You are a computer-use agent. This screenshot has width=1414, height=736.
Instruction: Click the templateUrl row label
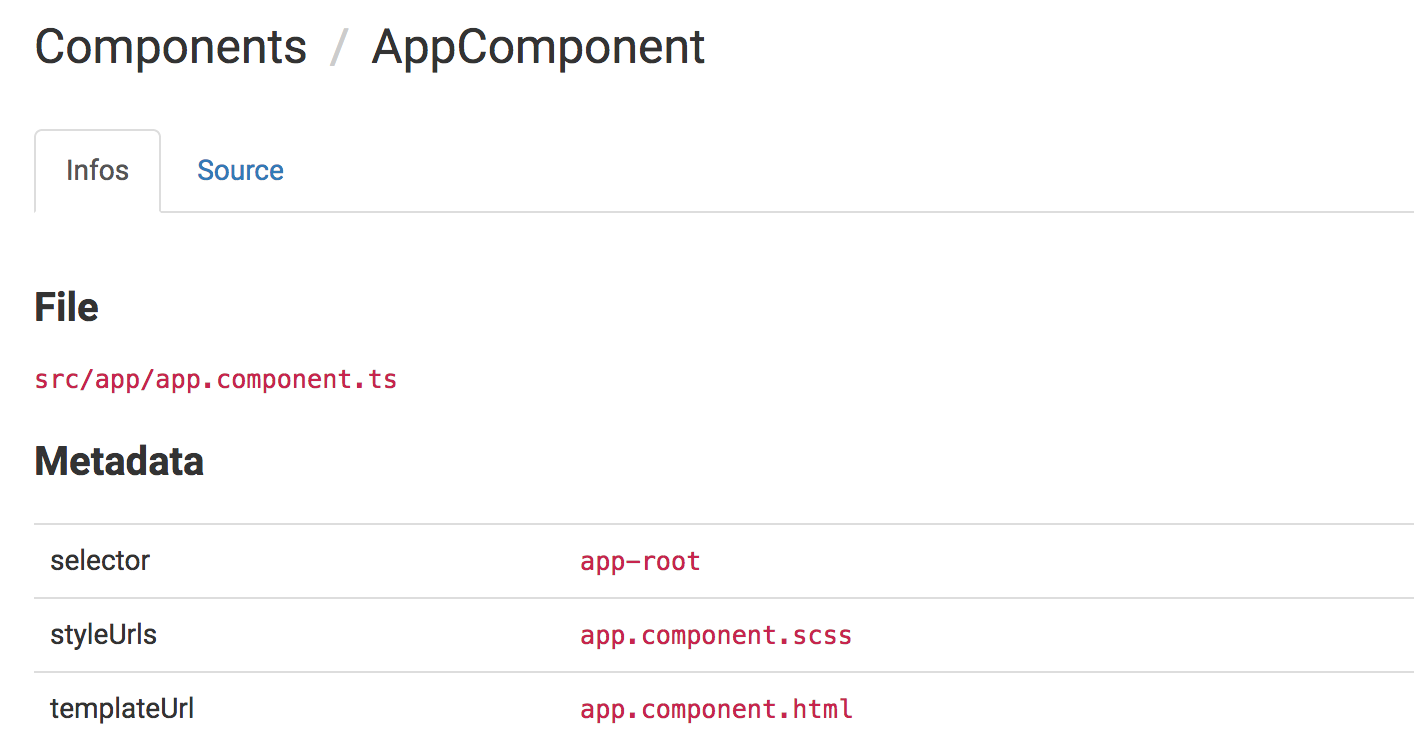(x=122, y=709)
